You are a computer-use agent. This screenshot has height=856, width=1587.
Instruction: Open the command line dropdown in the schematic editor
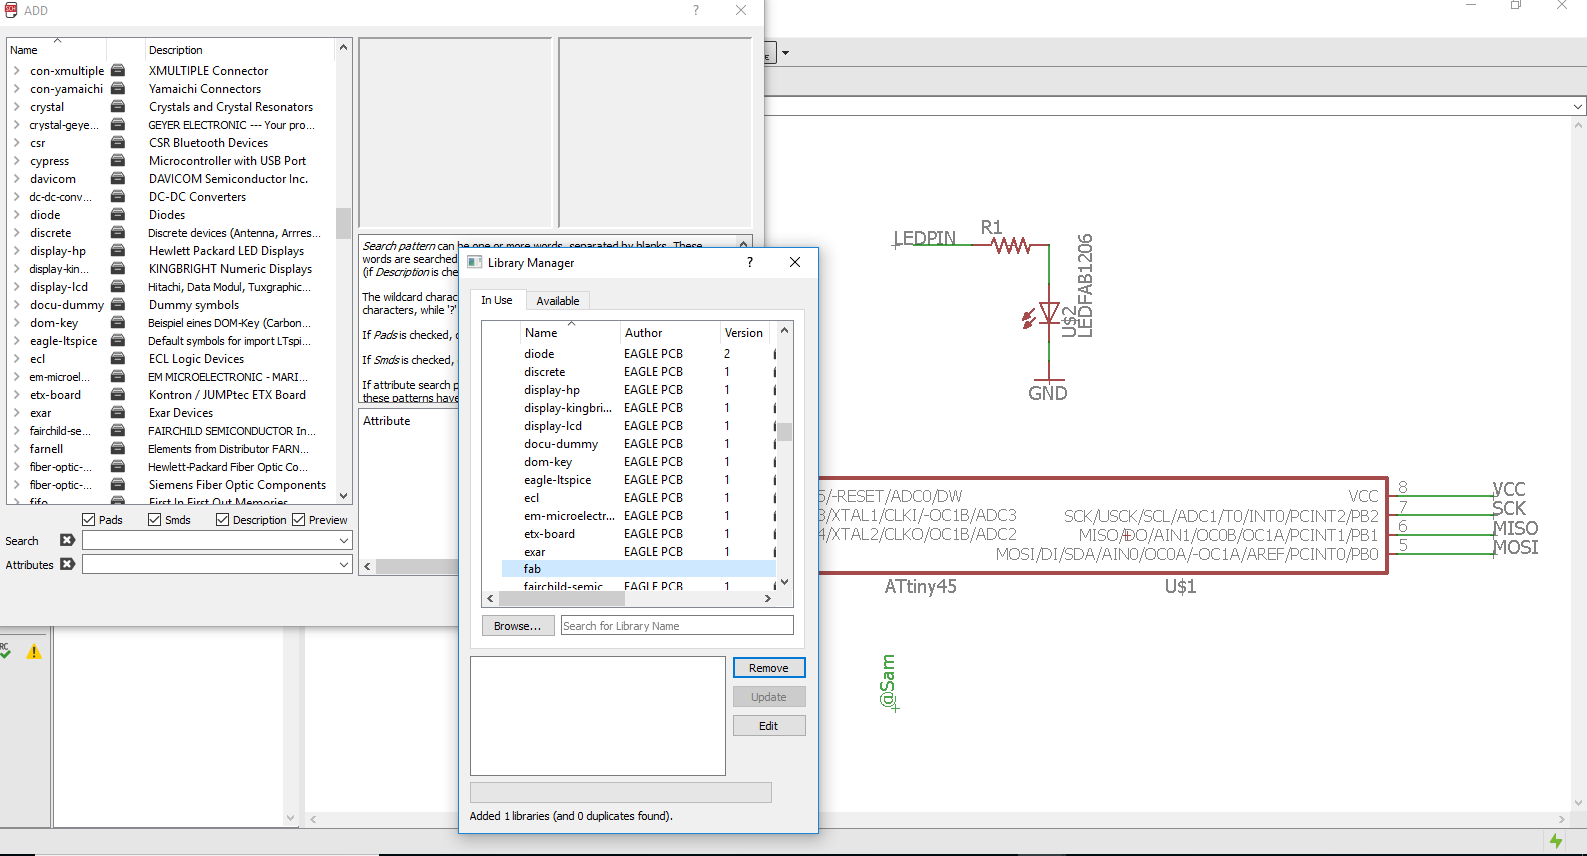pos(1578,106)
